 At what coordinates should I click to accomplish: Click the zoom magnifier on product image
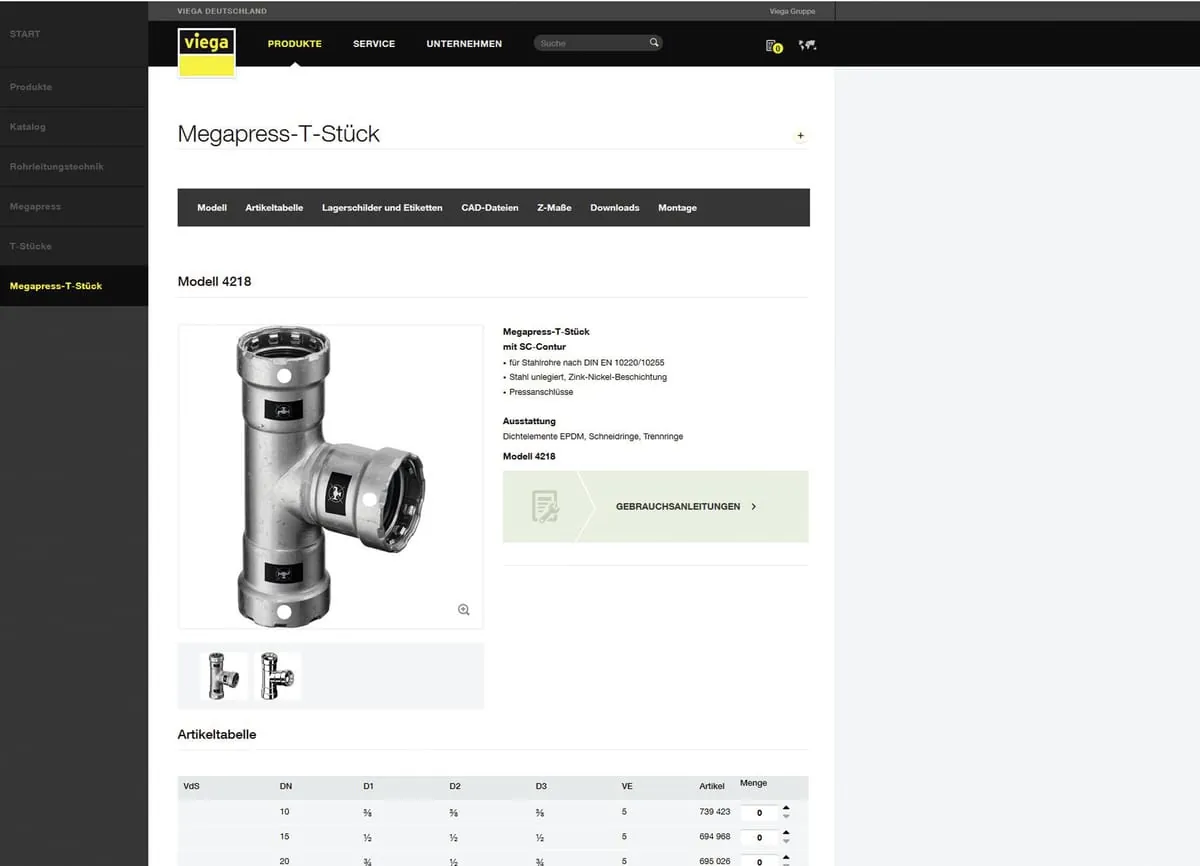coord(463,610)
